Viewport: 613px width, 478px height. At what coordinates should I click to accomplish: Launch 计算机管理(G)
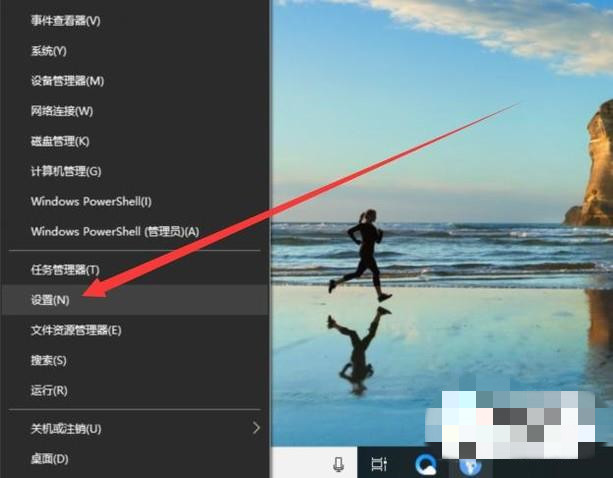point(135,171)
